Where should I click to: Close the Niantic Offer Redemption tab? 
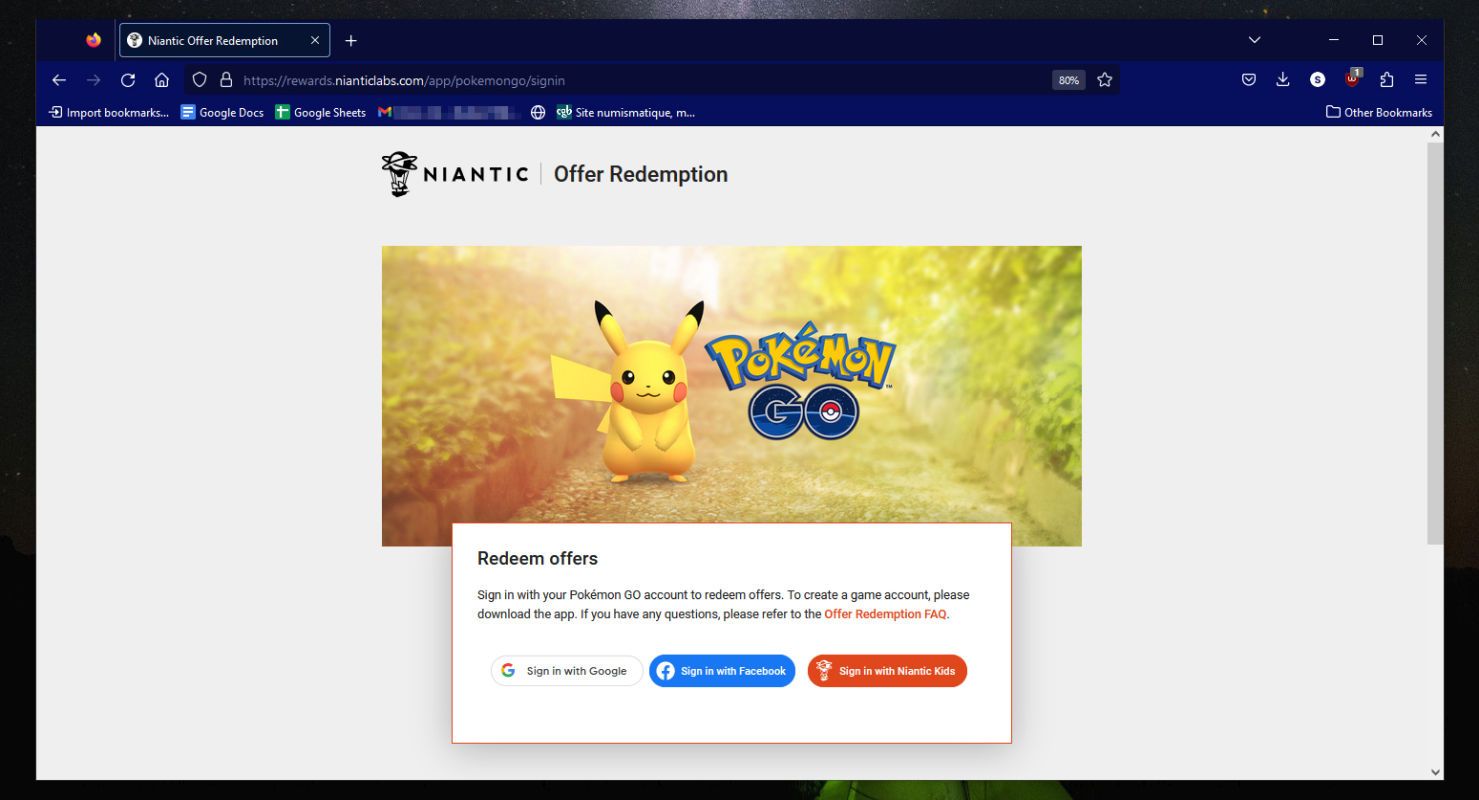[x=314, y=41]
